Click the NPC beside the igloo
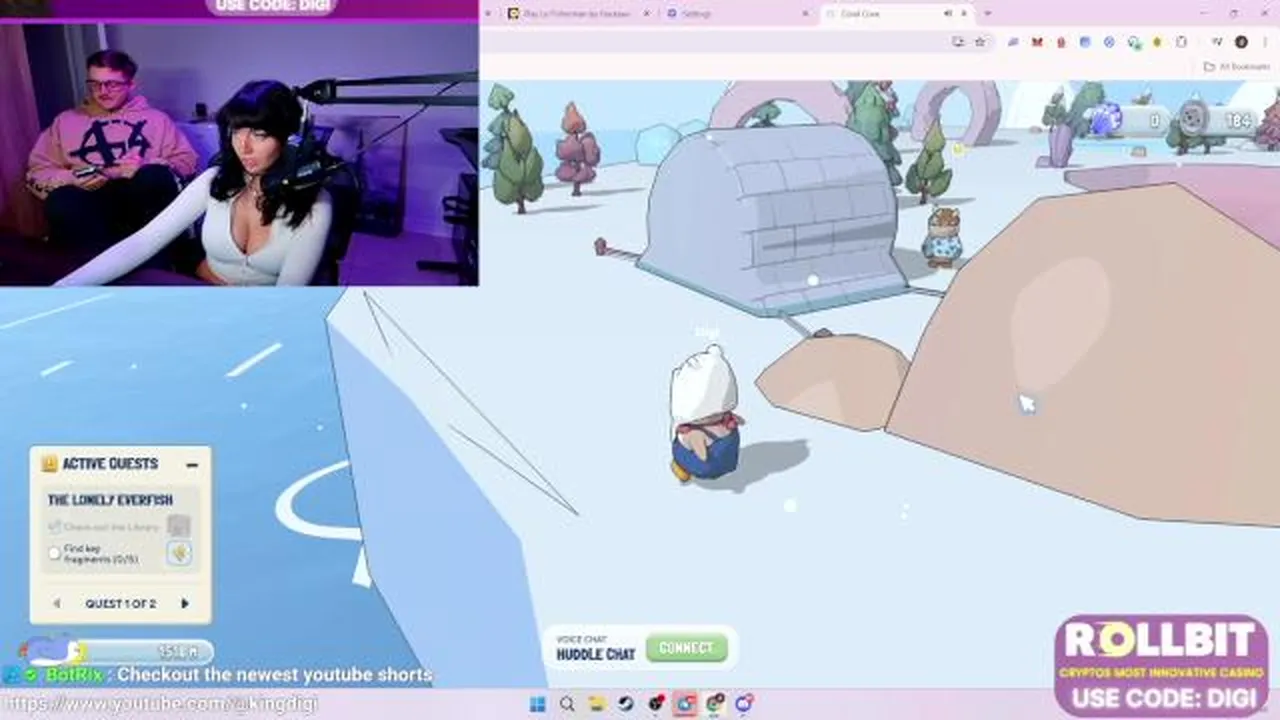This screenshot has height=720, width=1280. (x=942, y=237)
